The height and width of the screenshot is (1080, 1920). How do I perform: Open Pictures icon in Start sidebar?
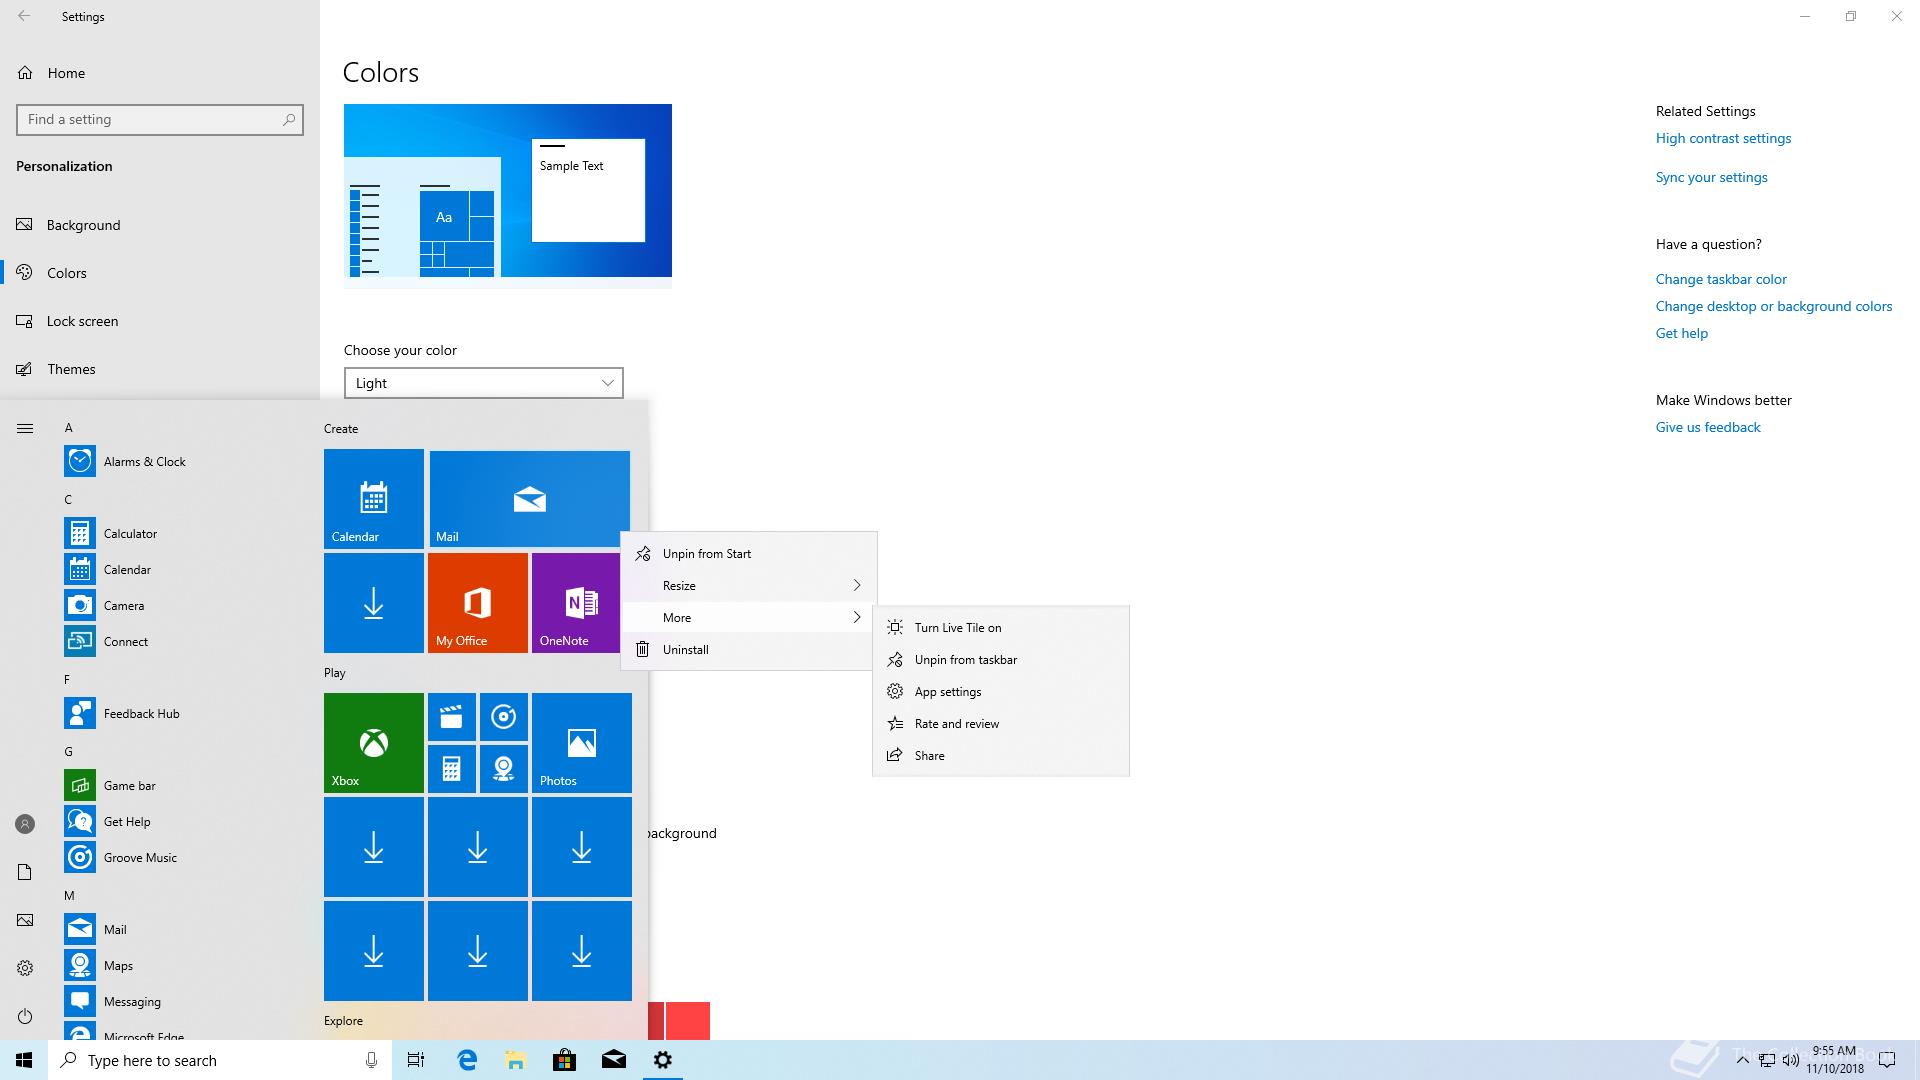point(25,920)
